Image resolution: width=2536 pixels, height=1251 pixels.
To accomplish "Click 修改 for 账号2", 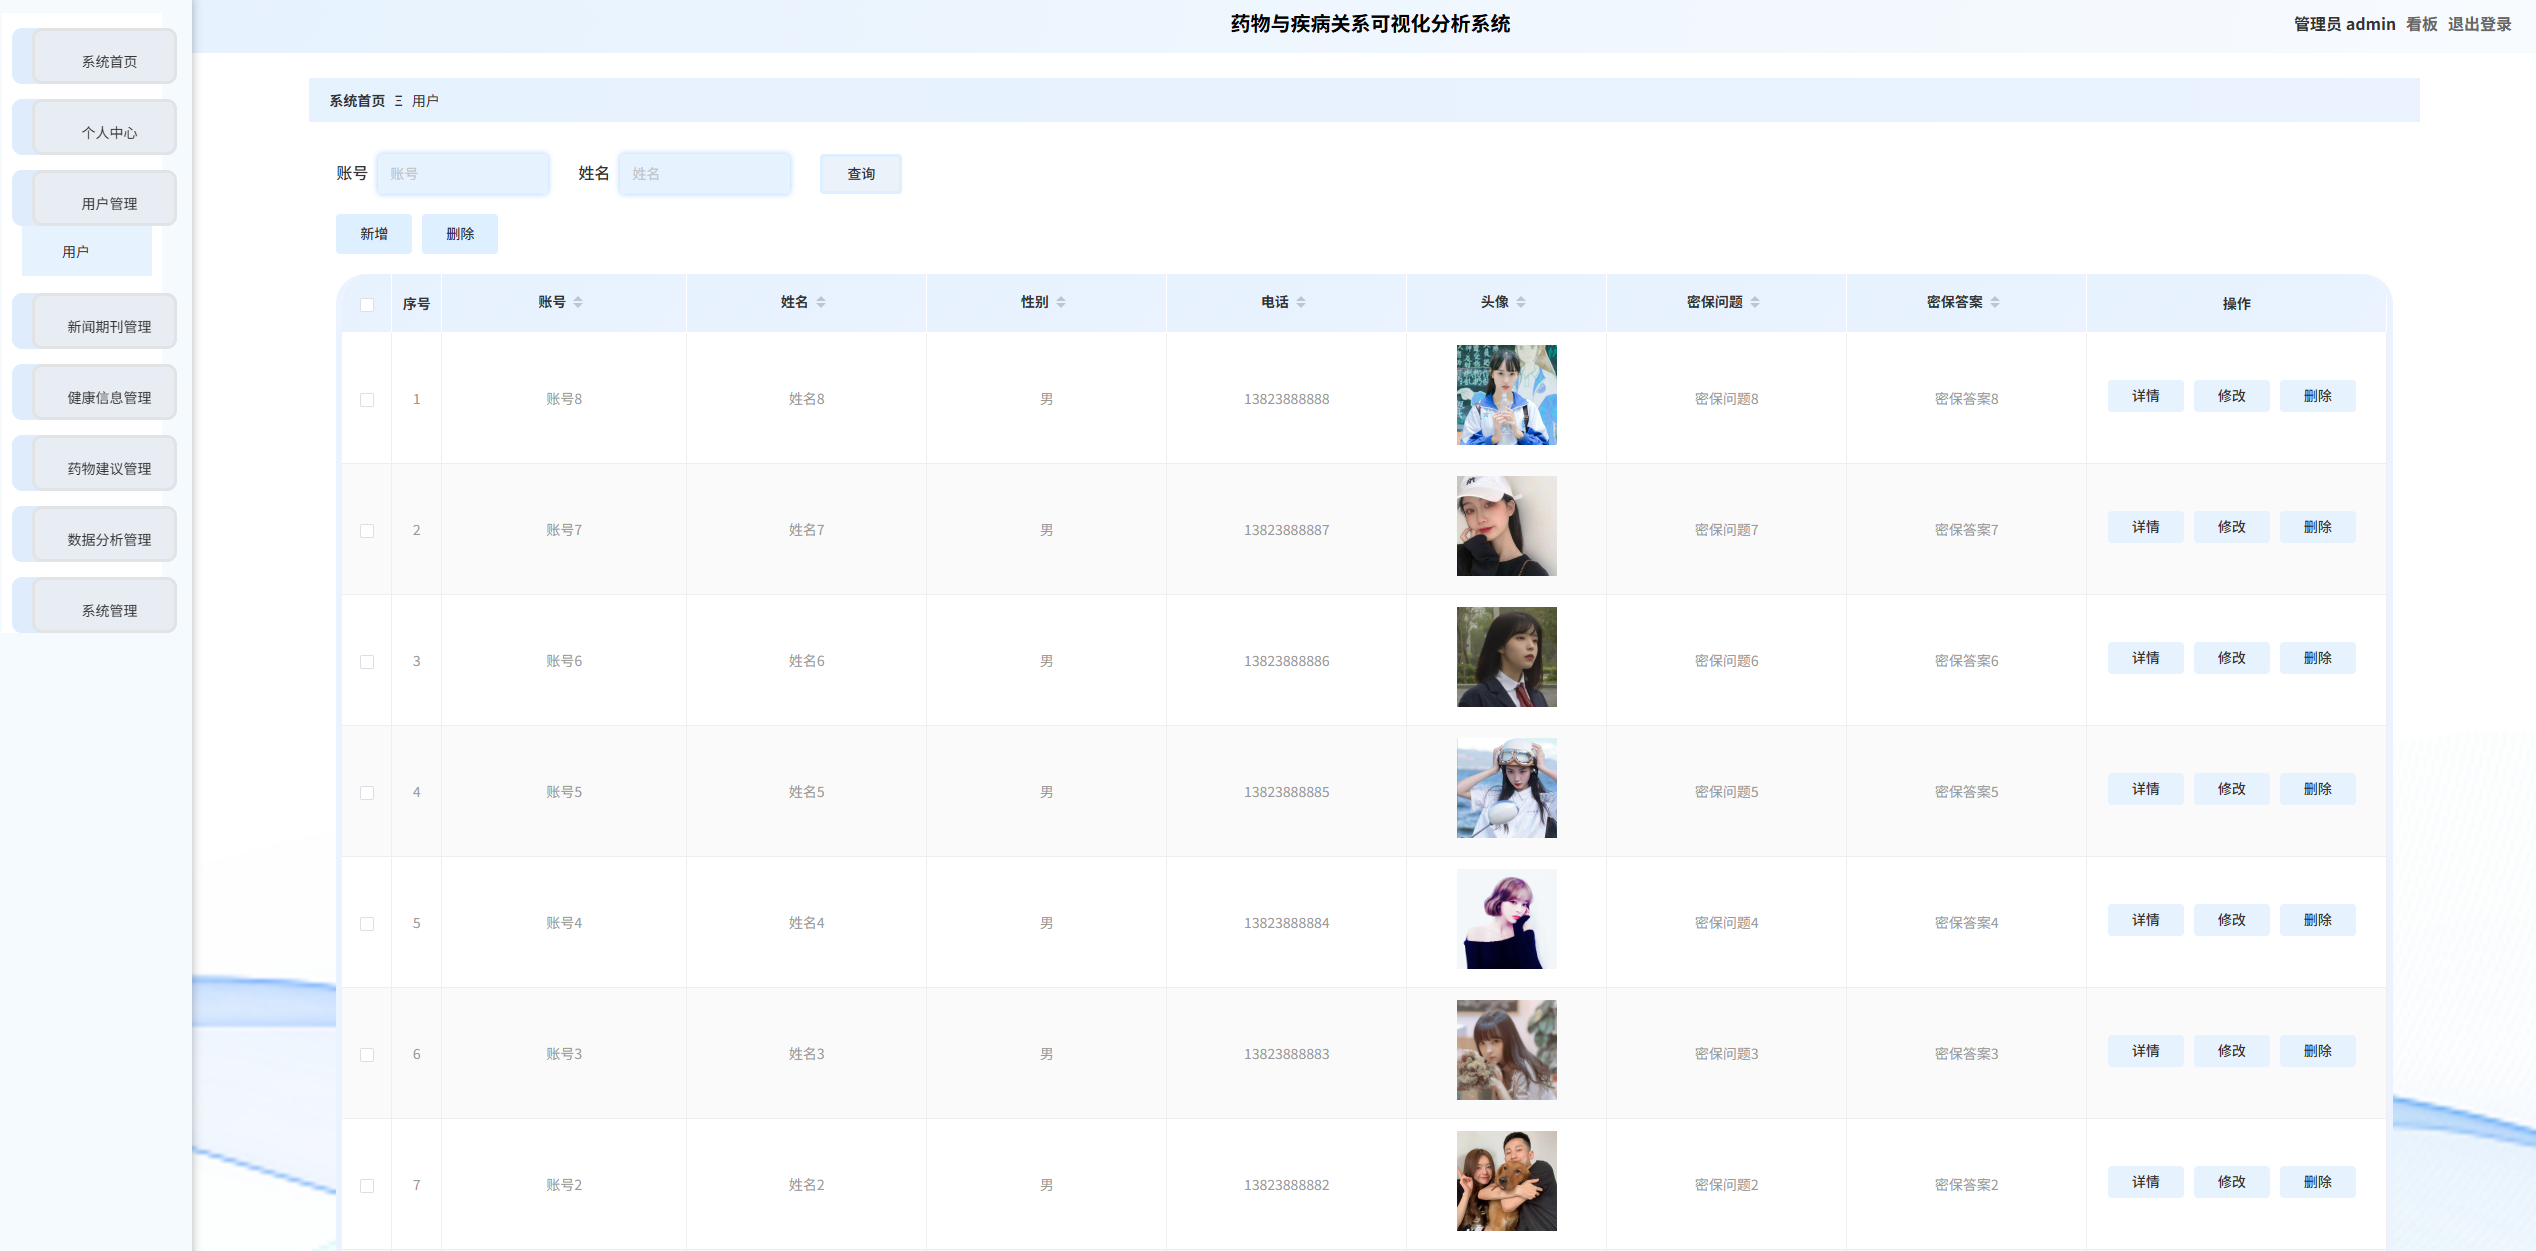I will tap(2232, 1182).
